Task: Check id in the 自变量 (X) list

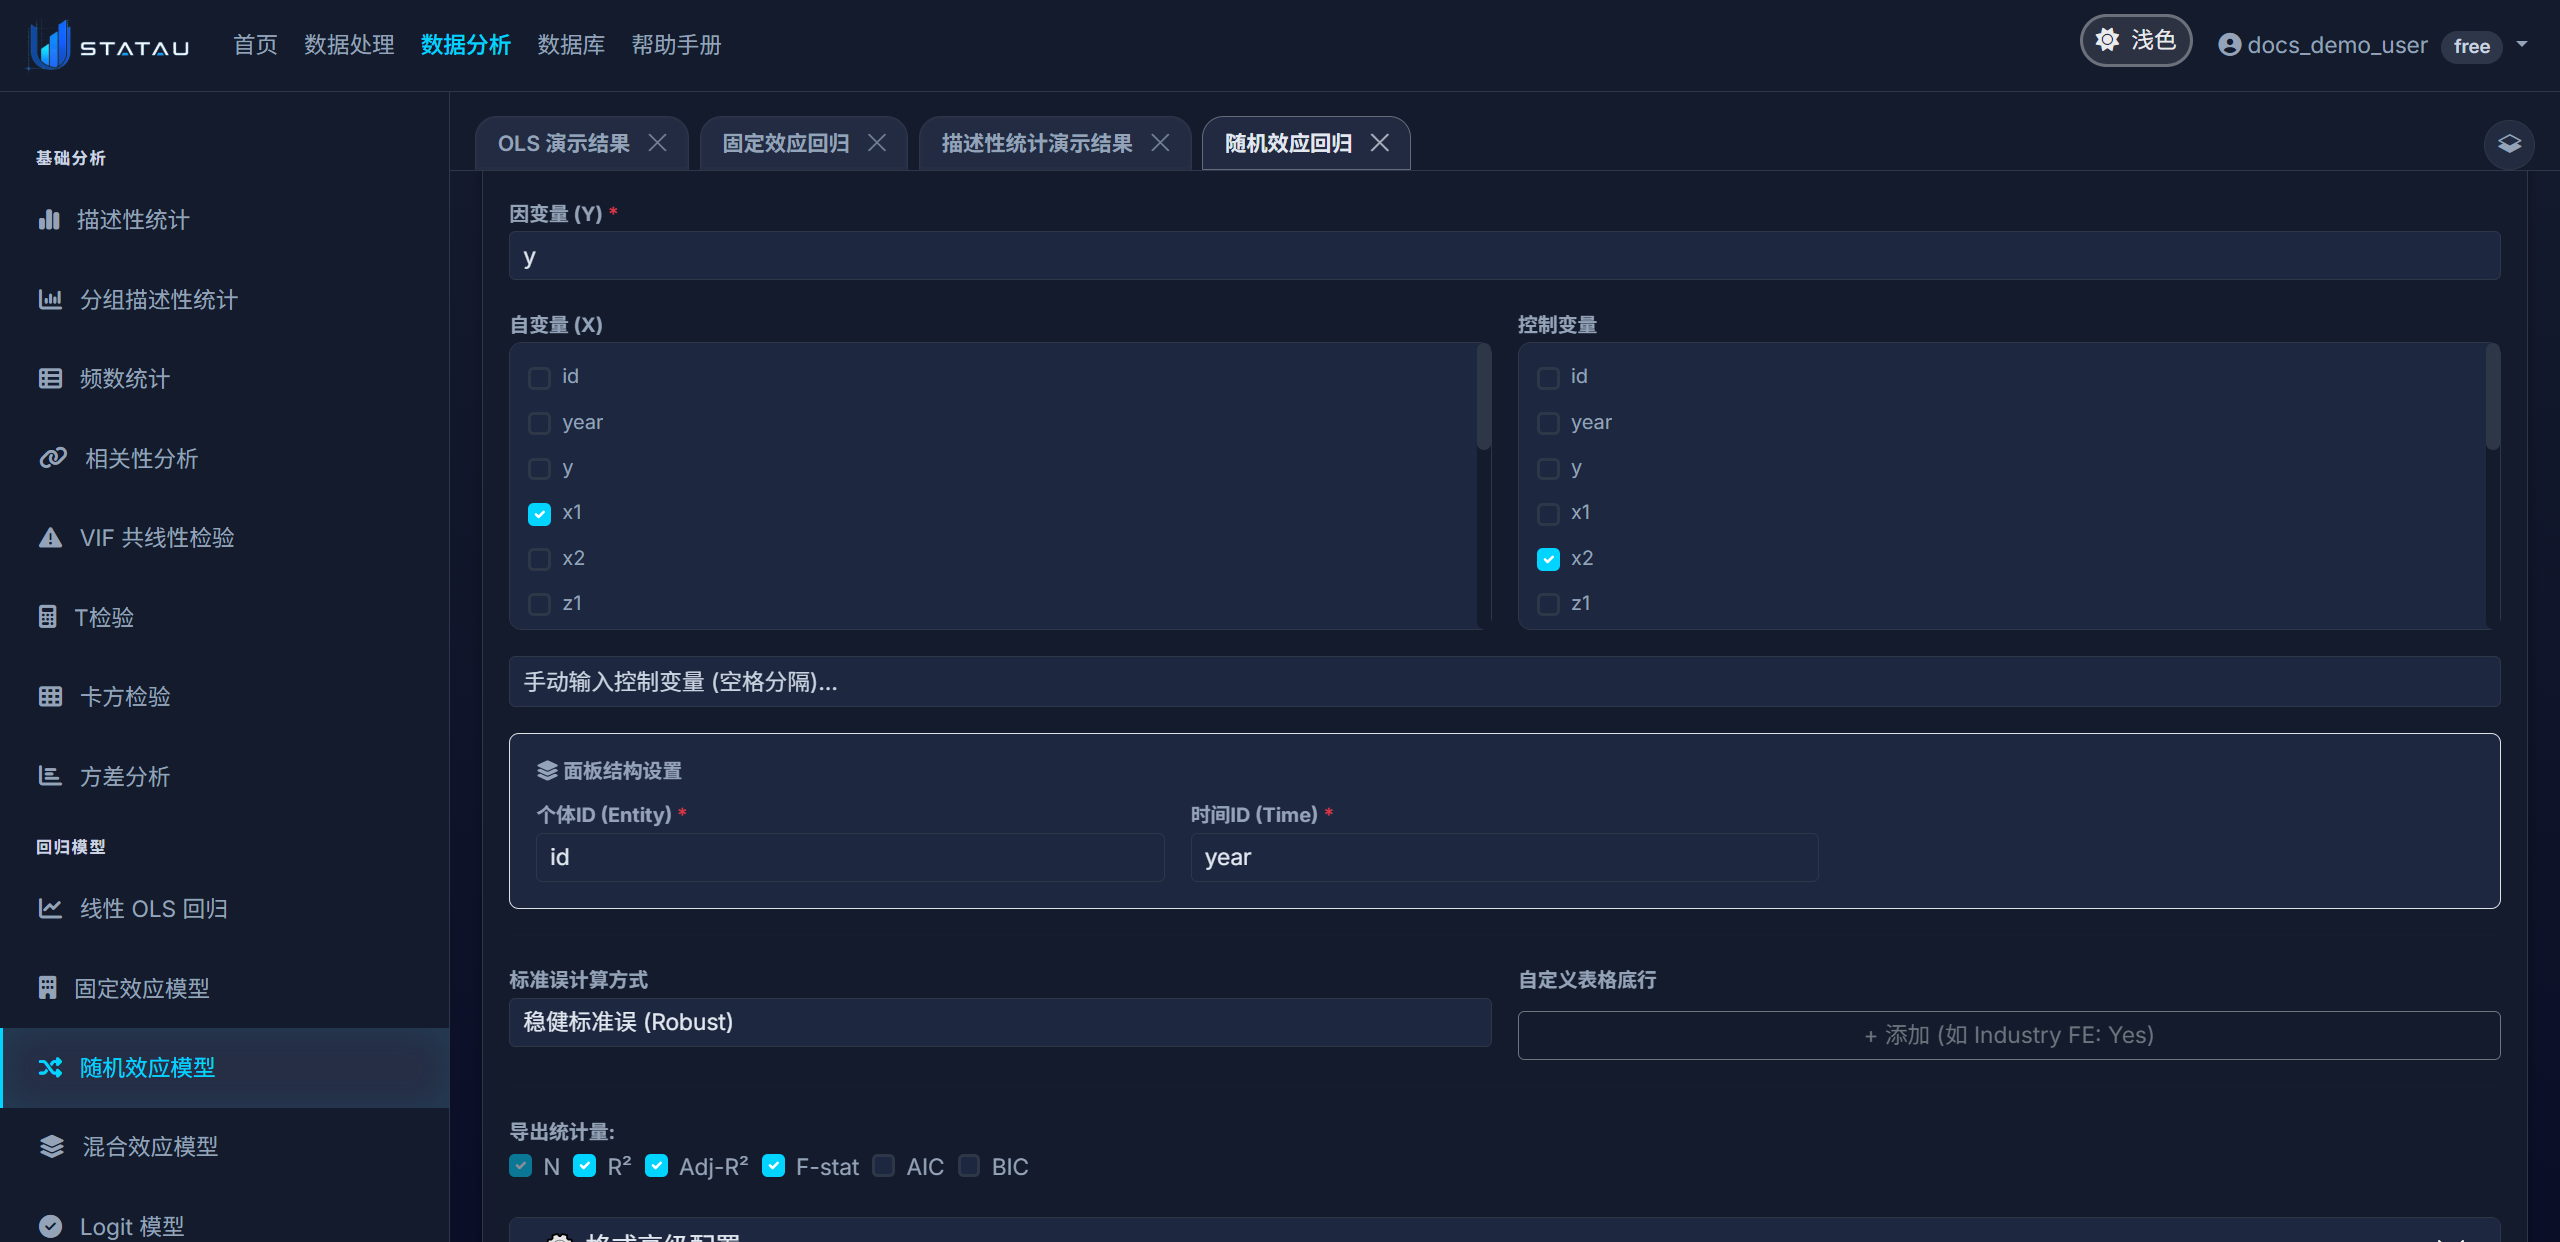Action: tap(539, 378)
